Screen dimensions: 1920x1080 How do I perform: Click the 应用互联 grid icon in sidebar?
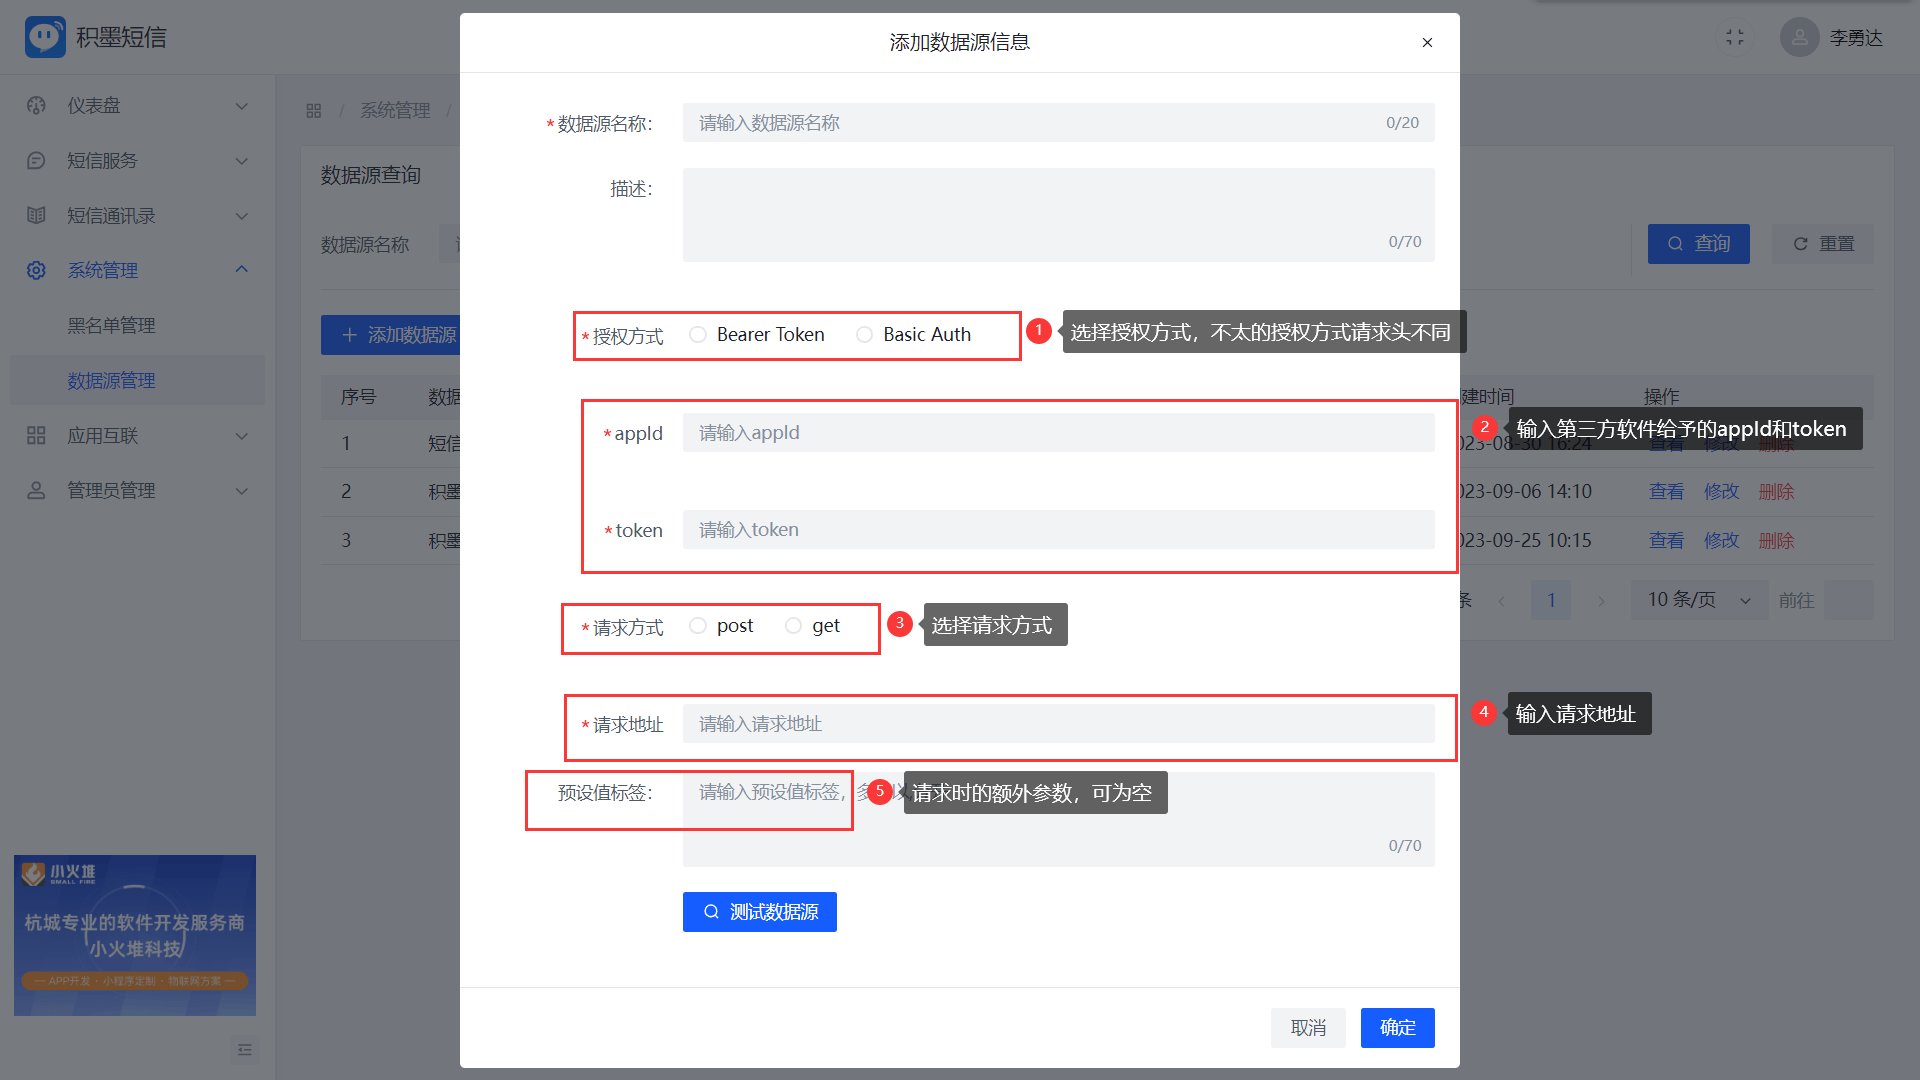tap(36, 436)
